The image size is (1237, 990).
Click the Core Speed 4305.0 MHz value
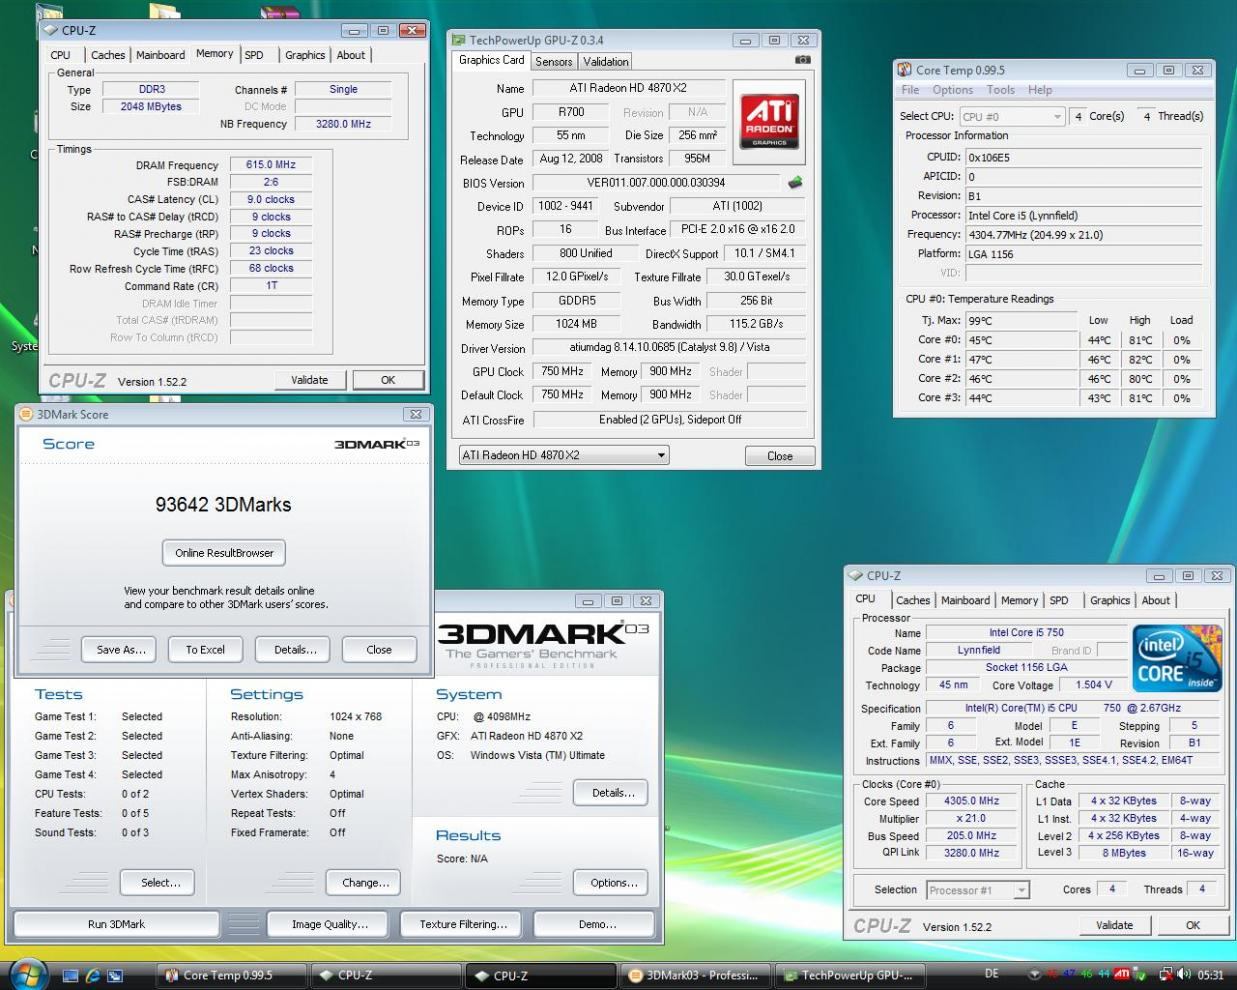(972, 801)
